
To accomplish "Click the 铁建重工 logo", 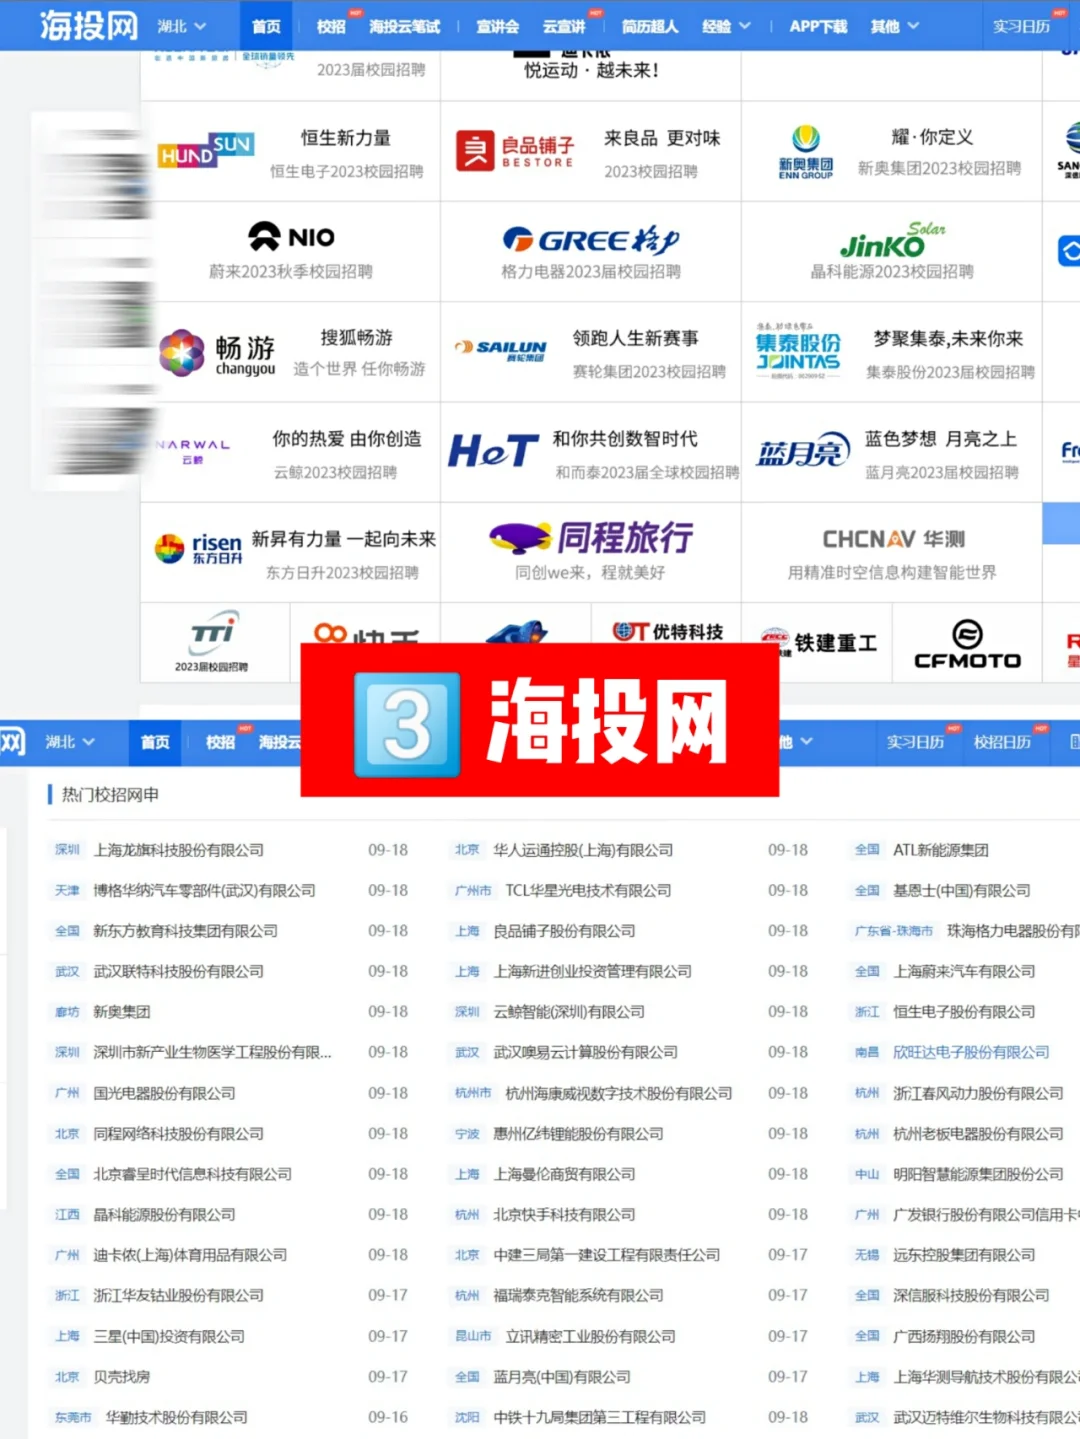I will pos(817,643).
